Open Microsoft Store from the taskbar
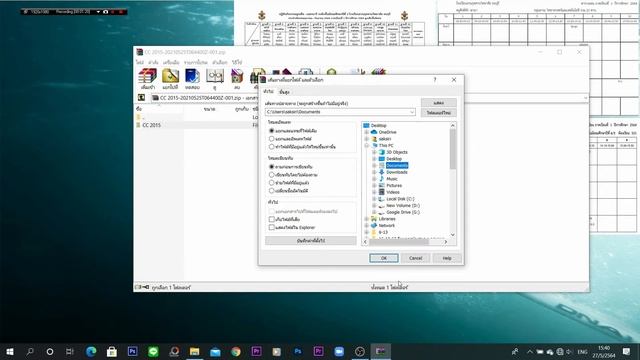The height and width of the screenshot is (360, 640). (x=111, y=351)
